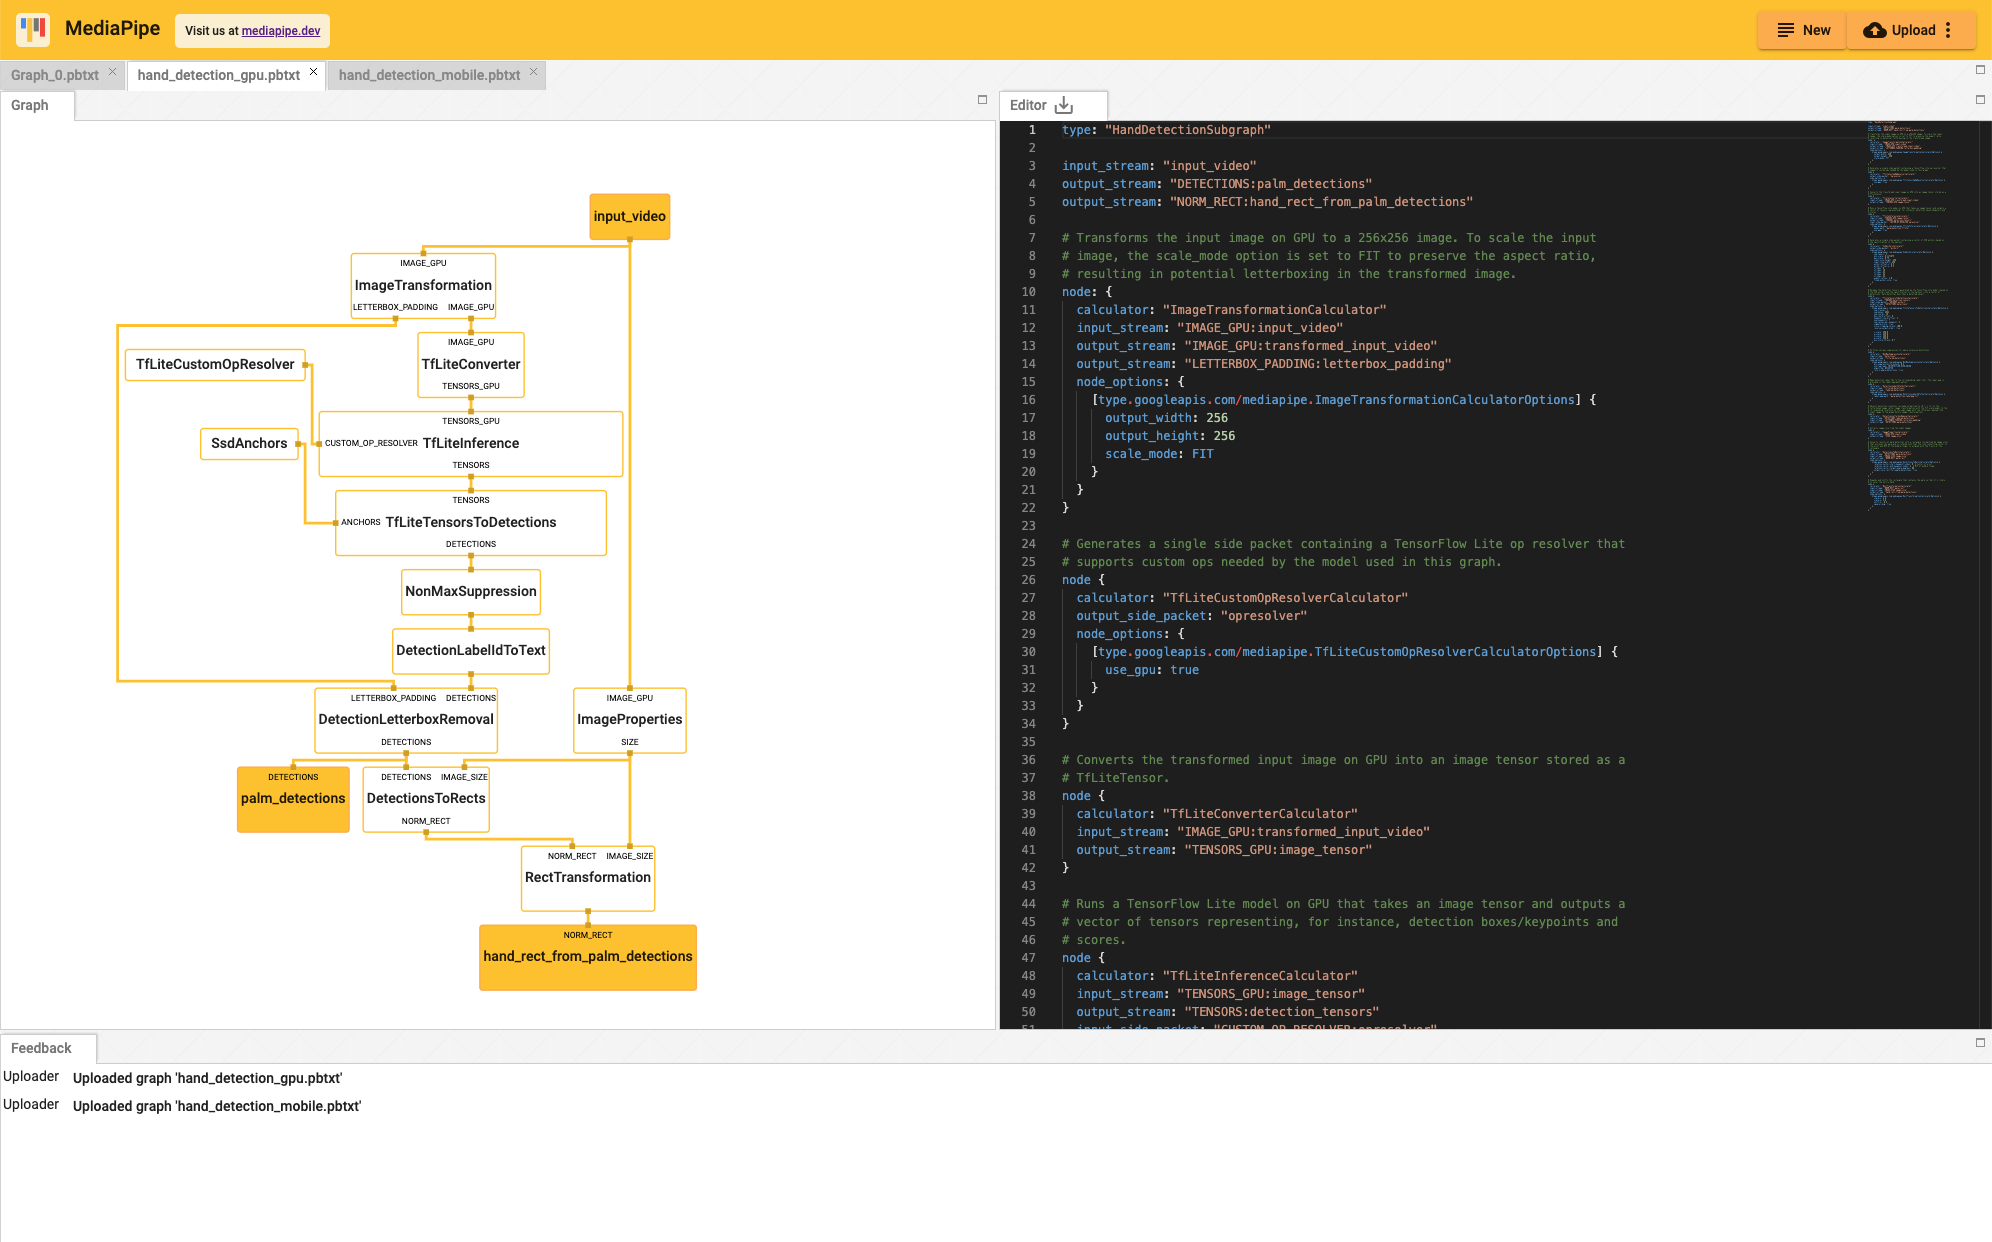
Task: Select the hand_detection_mobile.pbtxt tab
Action: point(429,74)
